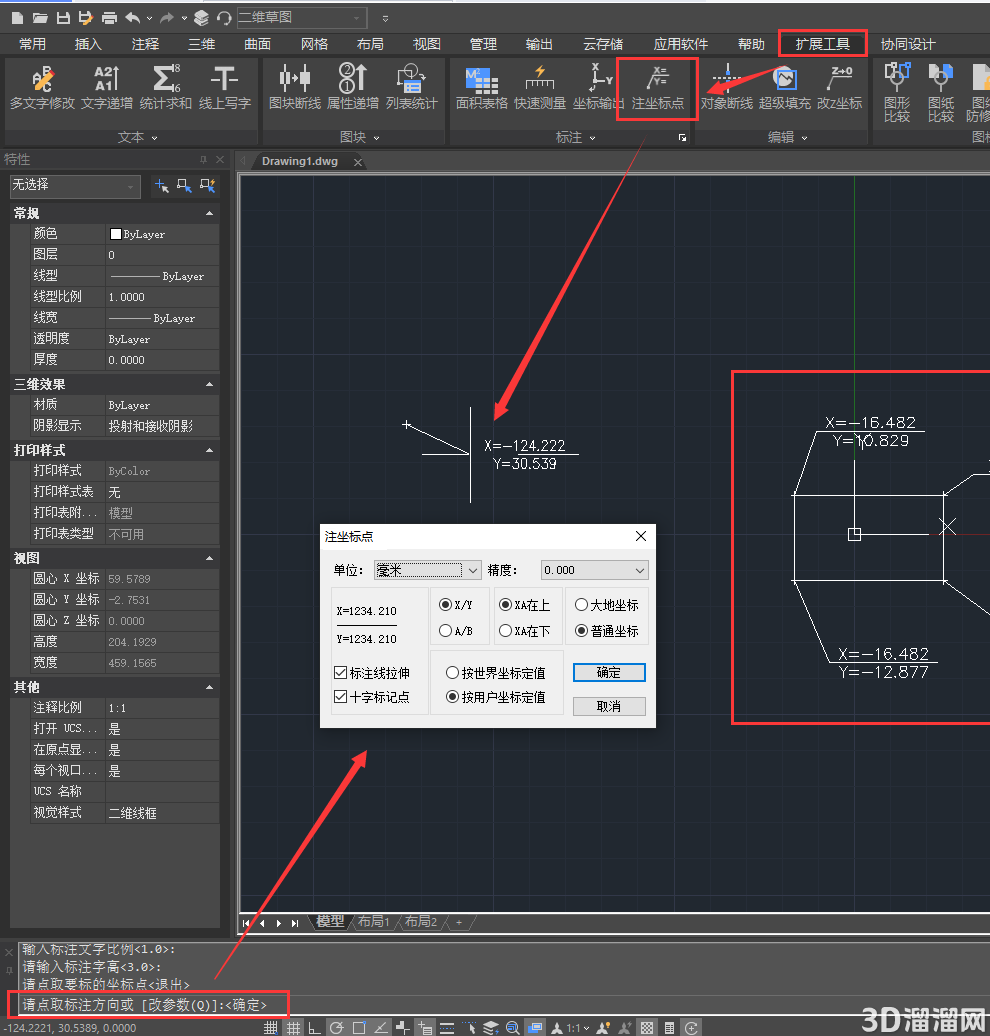This screenshot has height=1036, width=990.
Task: Switch to 布局1 layout tab
Action: pos(373,922)
